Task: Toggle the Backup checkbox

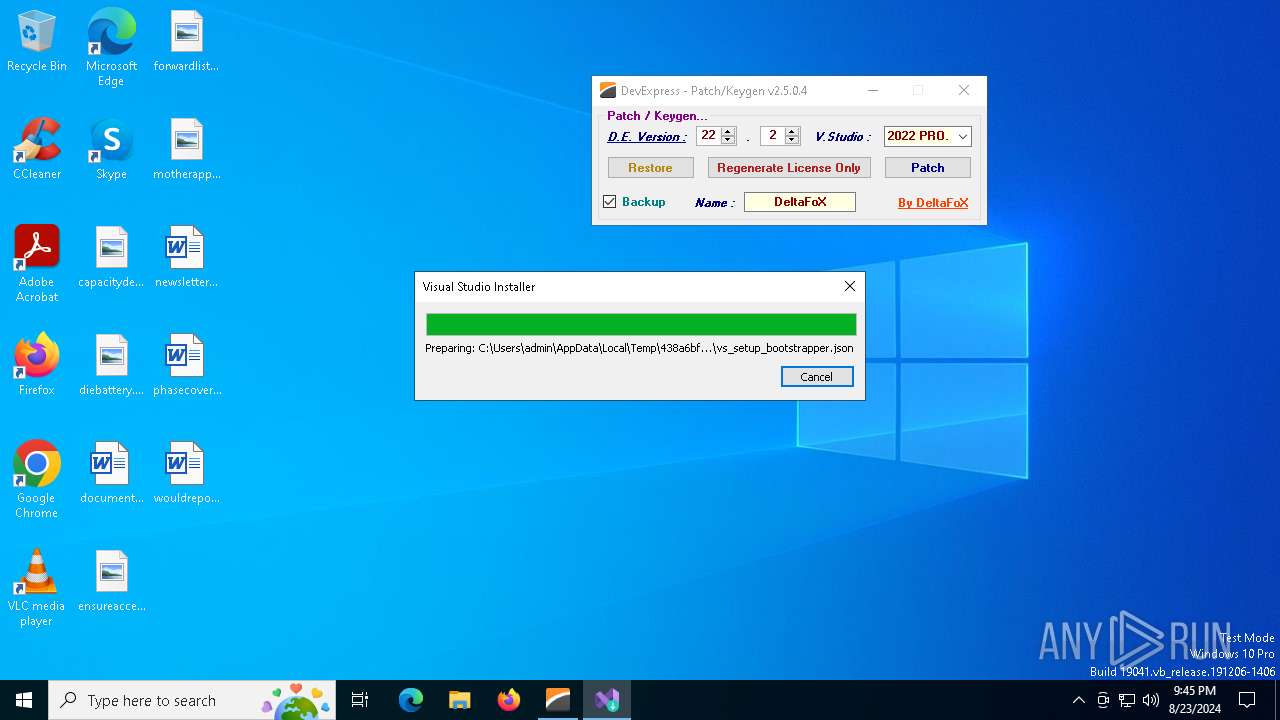Action: pyautogui.click(x=609, y=202)
